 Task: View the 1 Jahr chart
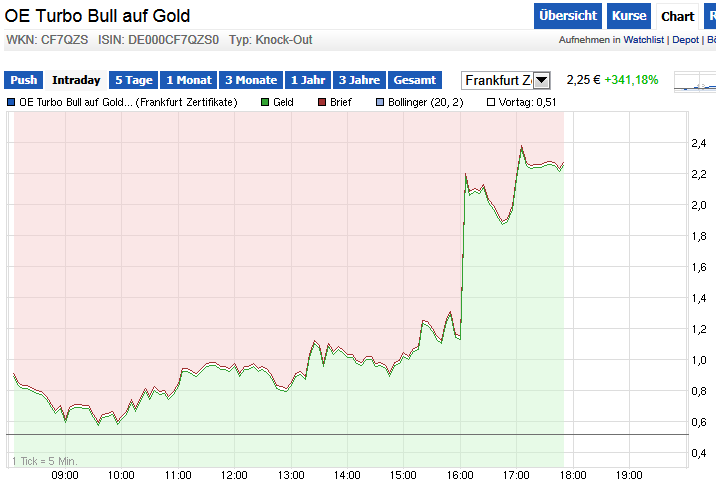click(307, 80)
